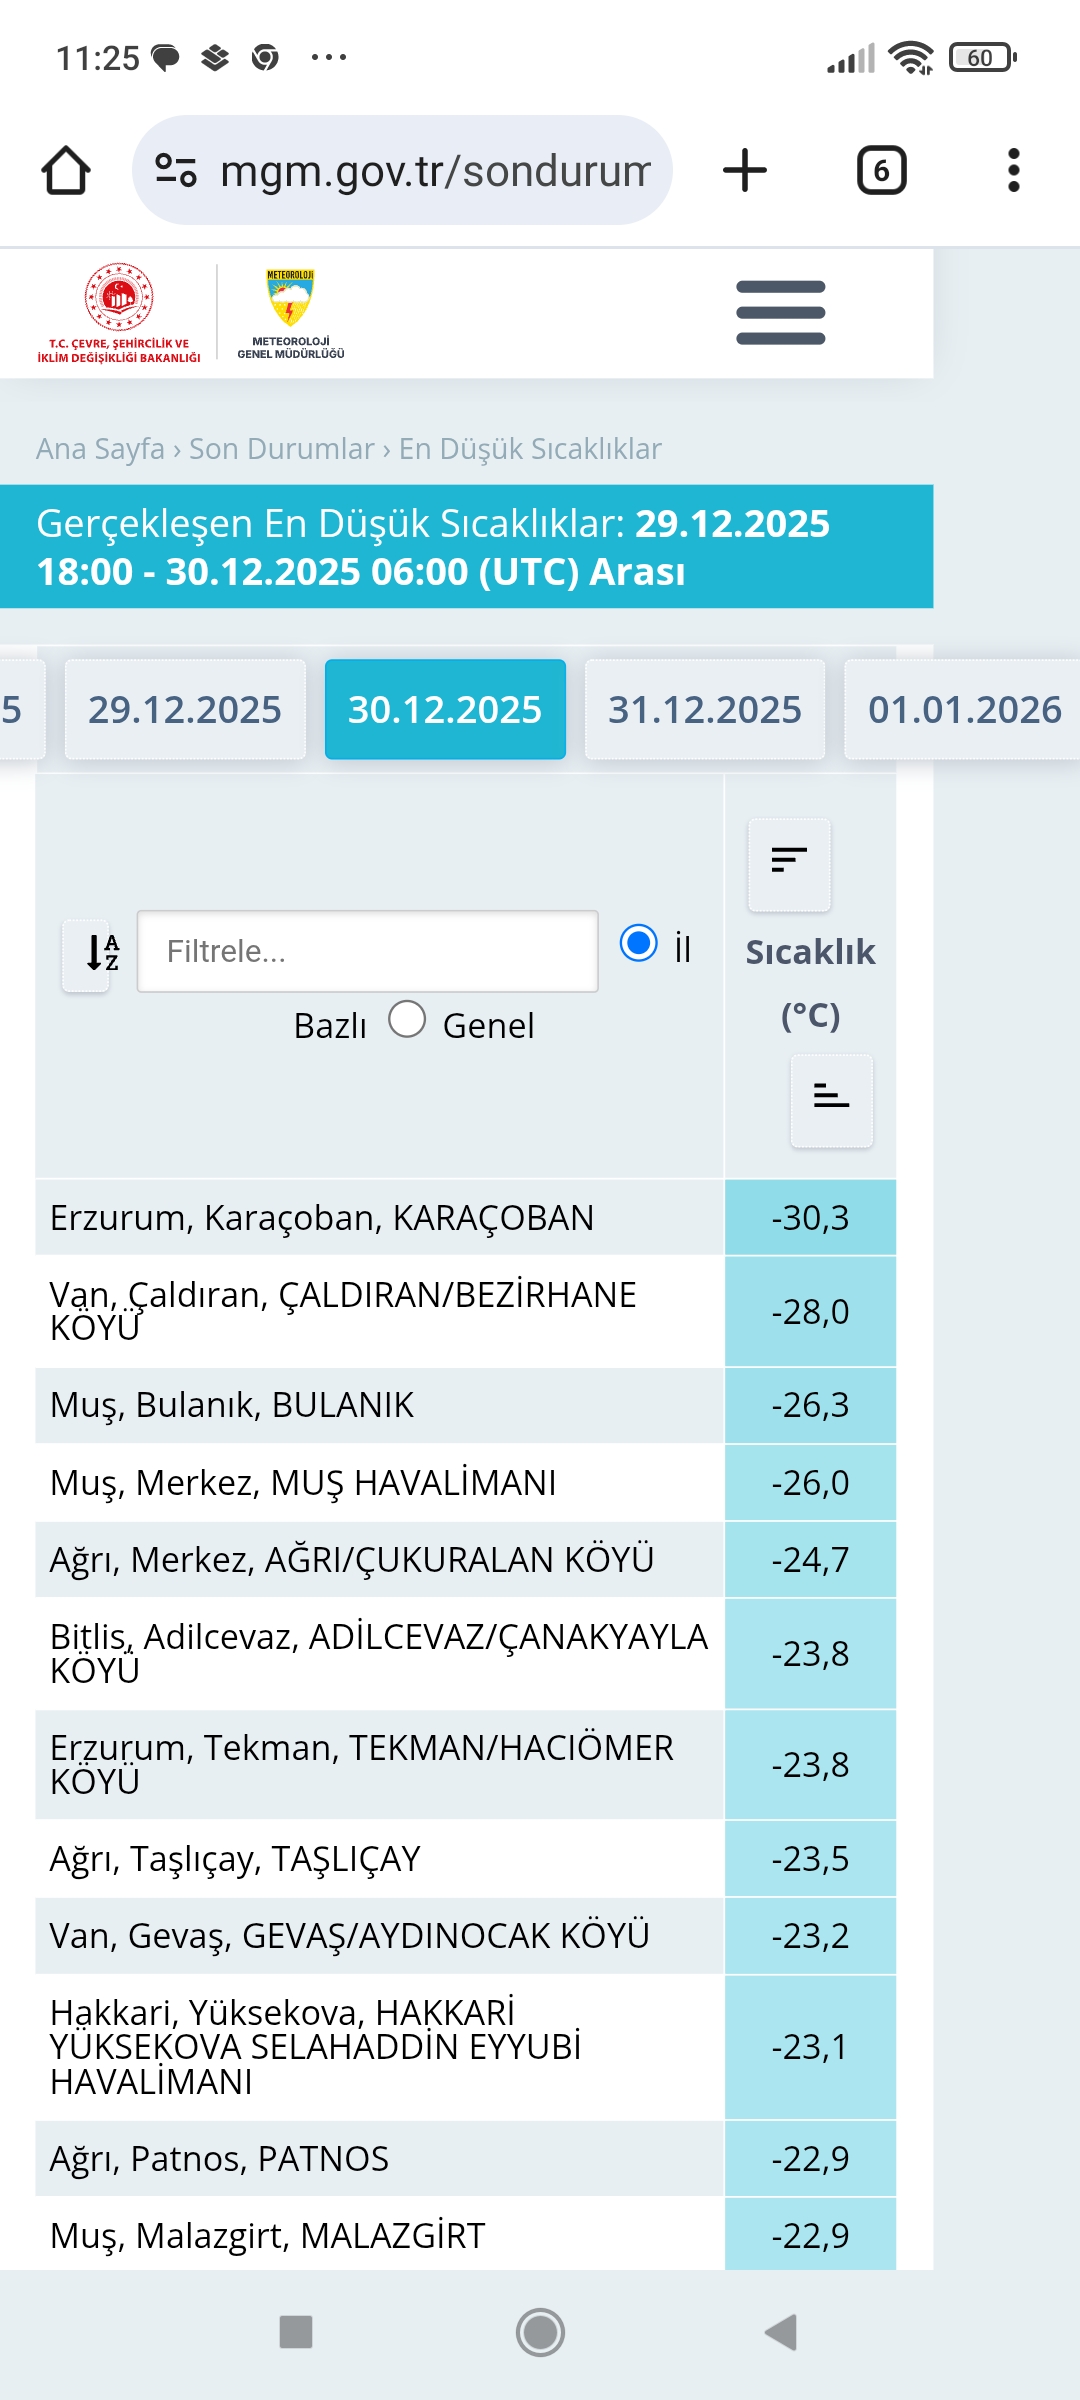This screenshot has width=1080, height=2400.
Task: Click the Meteoroloji Genel Müdürlüğü logo
Action: point(291,313)
